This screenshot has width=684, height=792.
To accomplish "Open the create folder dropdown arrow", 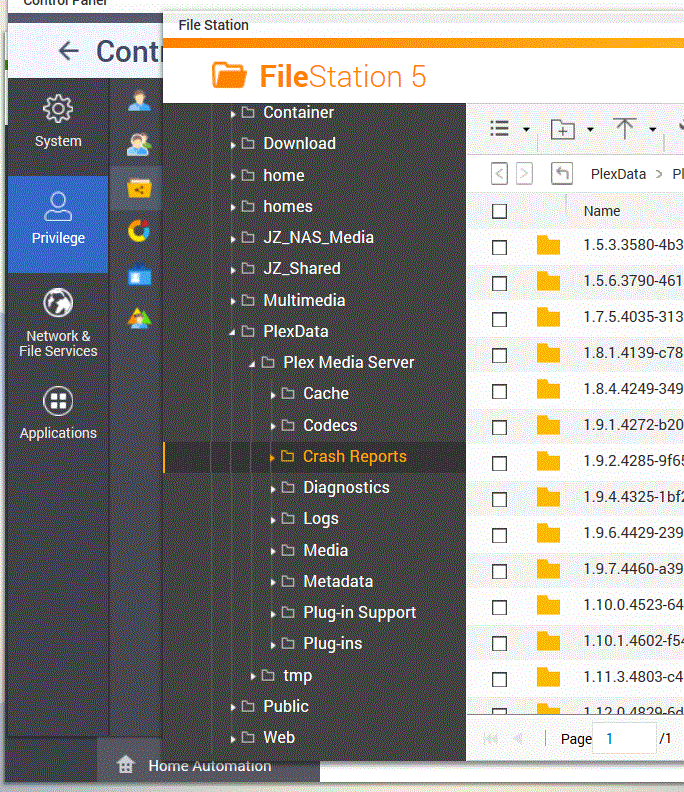I will coord(590,130).
